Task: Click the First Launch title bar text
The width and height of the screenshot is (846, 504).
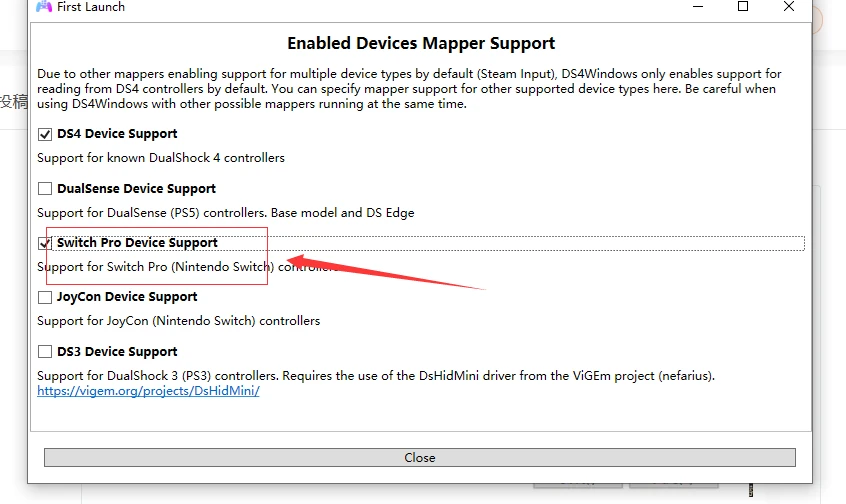Action: pyautogui.click(x=91, y=6)
